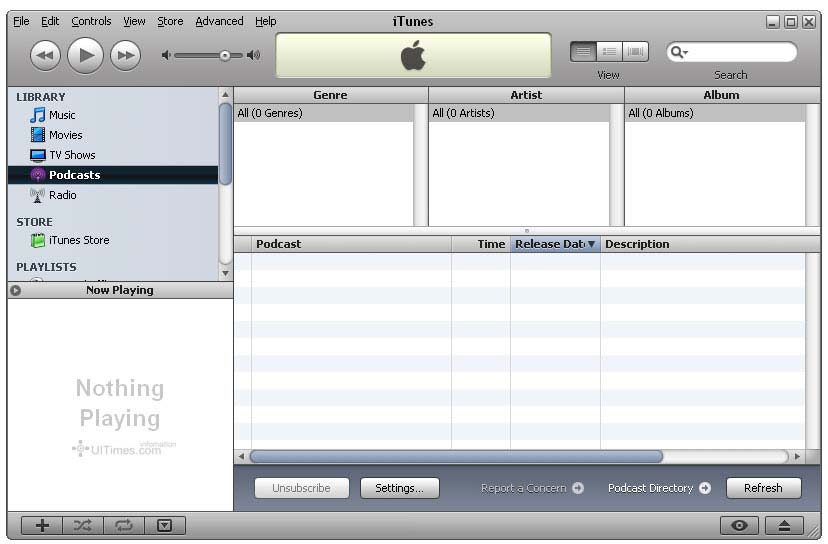Add a new playlist with plus icon
Image resolution: width=828 pixels, height=544 pixels.
pos(42,526)
